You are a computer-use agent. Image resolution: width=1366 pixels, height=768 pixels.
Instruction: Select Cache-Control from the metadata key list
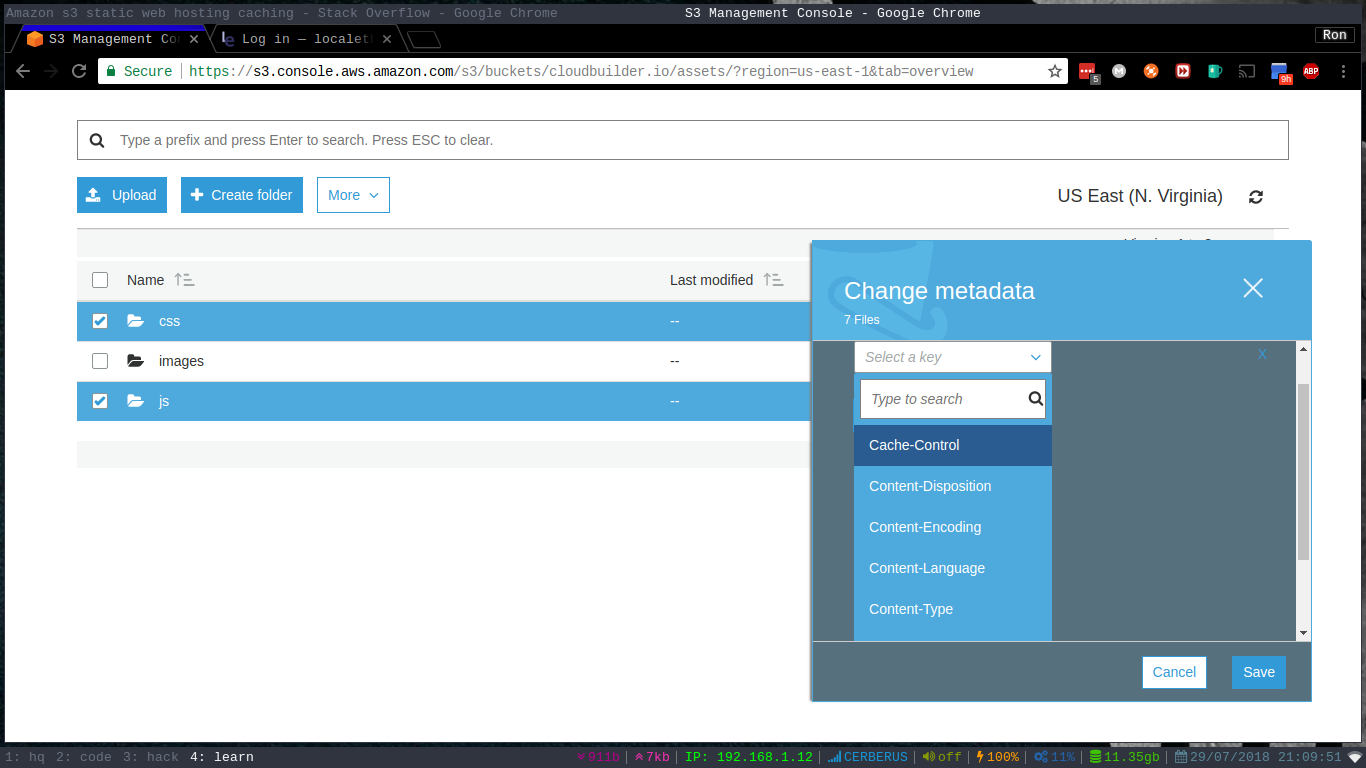pos(913,445)
